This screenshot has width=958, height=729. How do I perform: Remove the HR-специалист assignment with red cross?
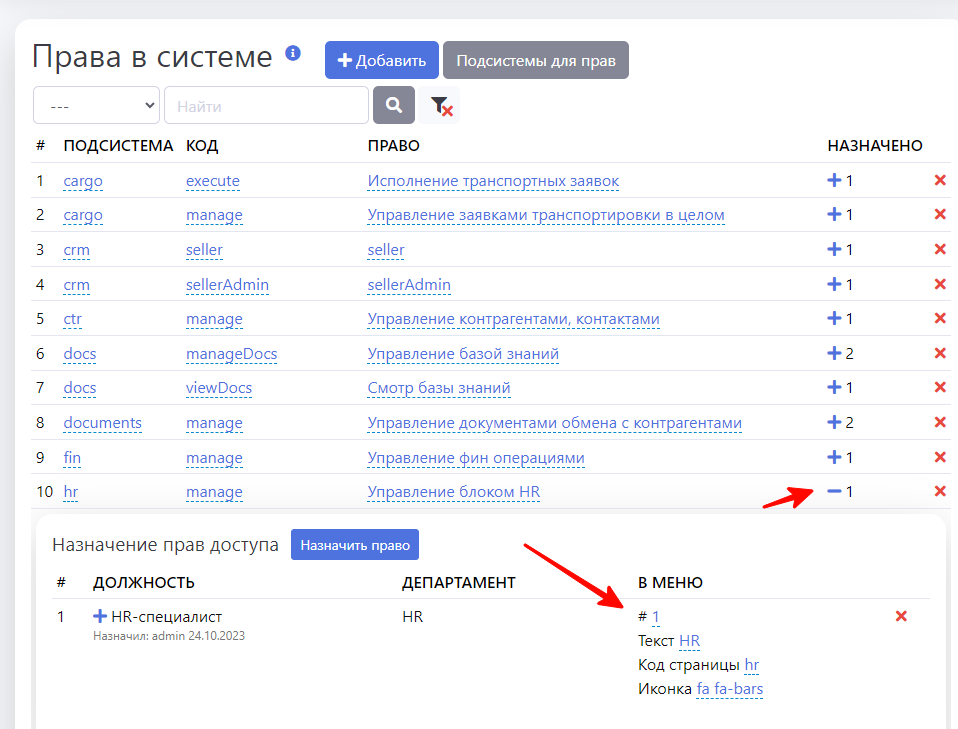click(x=900, y=616)
